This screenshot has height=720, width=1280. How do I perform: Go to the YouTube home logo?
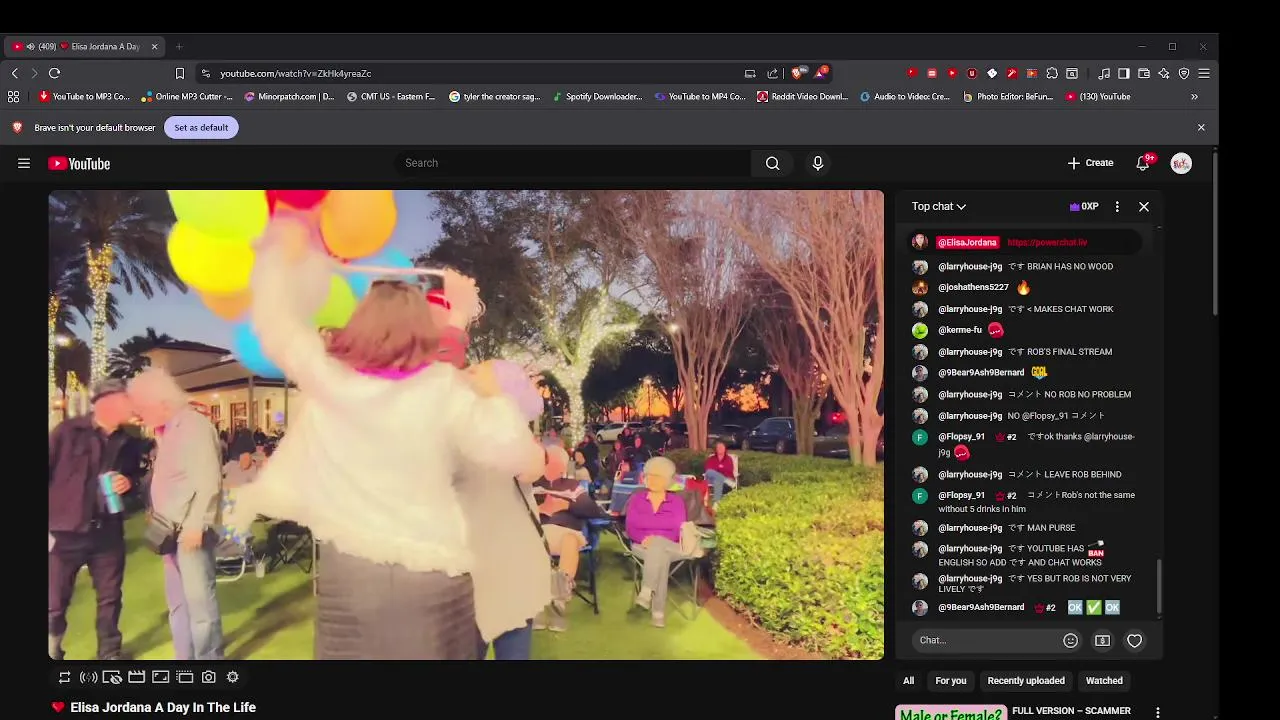79,163
